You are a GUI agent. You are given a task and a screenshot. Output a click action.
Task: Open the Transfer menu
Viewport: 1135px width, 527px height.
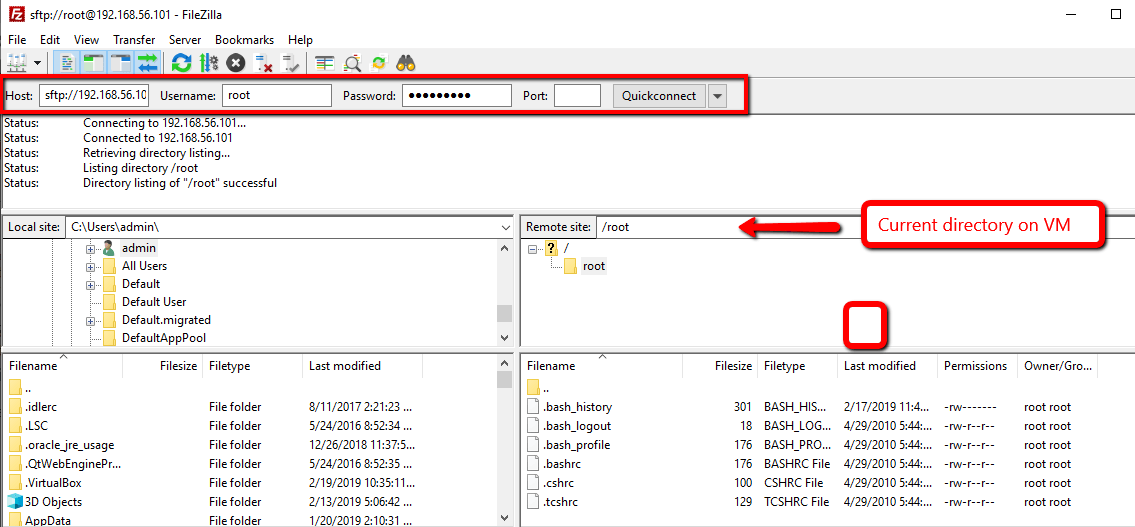pos(135,40)
